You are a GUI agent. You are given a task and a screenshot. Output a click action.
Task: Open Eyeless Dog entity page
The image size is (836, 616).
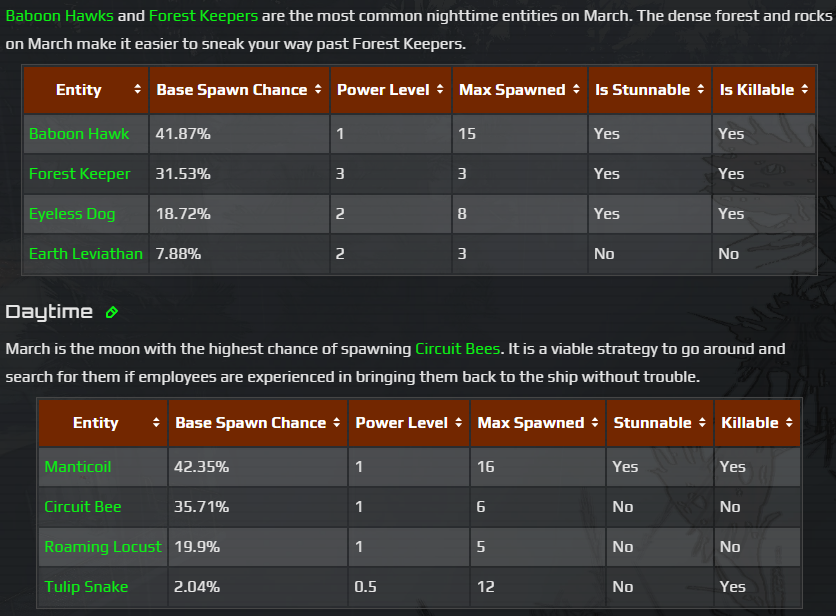(x=72, y=214)
